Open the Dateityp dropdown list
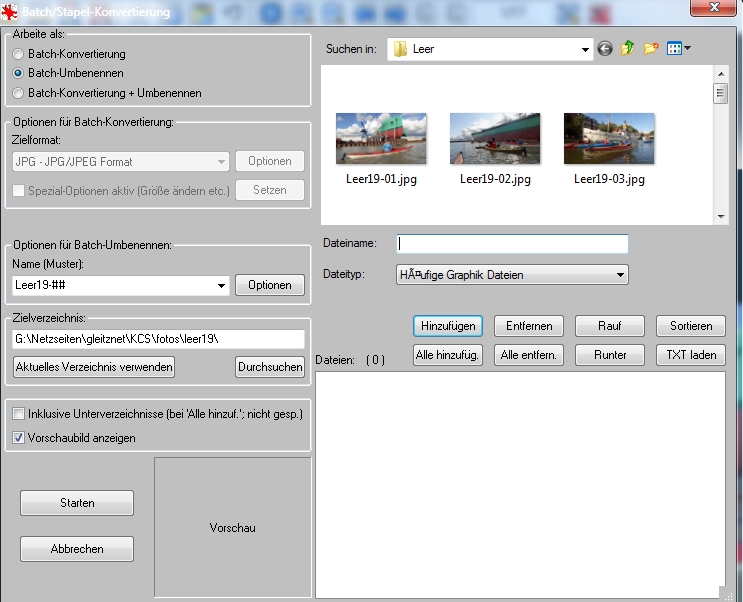Viewport: 743px width, 602px height. coord(620,275)
